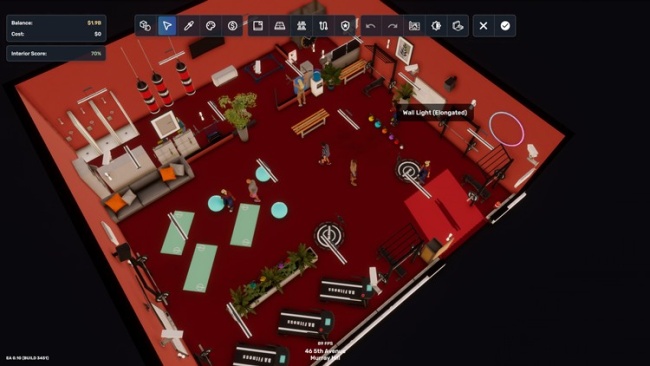Viewport: 650px width, 366px height.
Task: Click the Cost $0 value
Action: click(98, 34)
